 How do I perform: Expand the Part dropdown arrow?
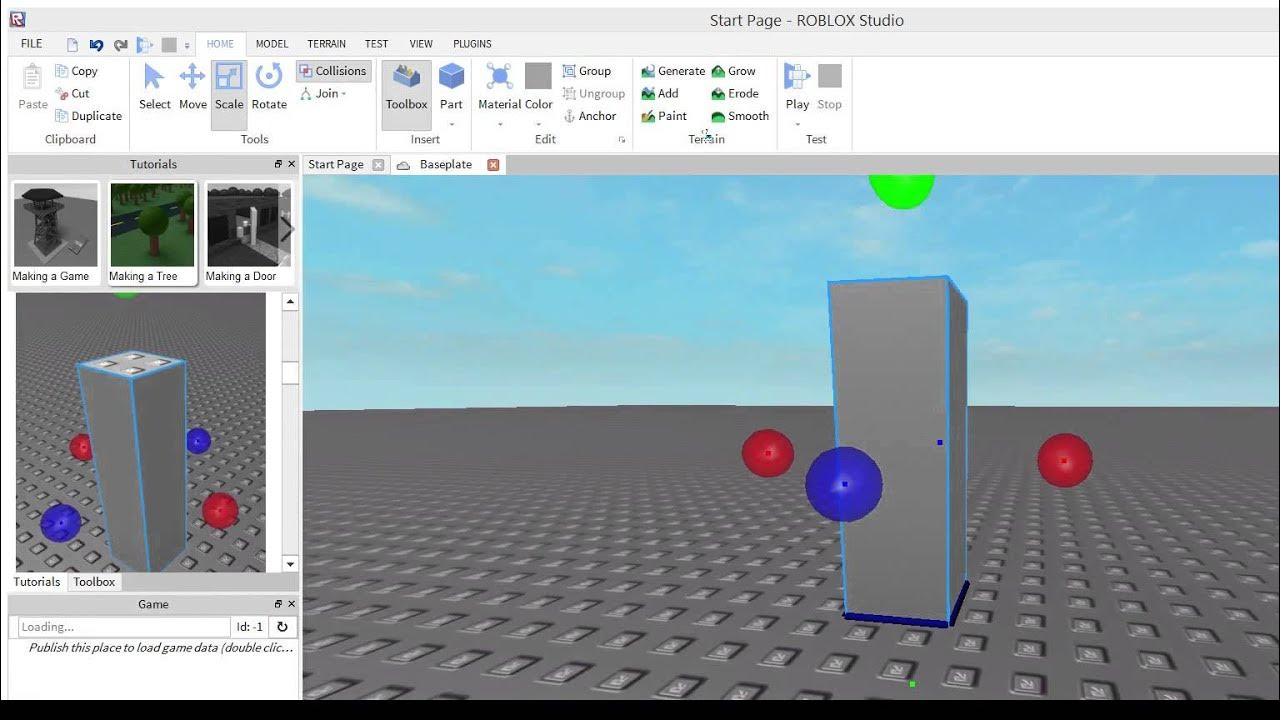(x=452, y=125)
